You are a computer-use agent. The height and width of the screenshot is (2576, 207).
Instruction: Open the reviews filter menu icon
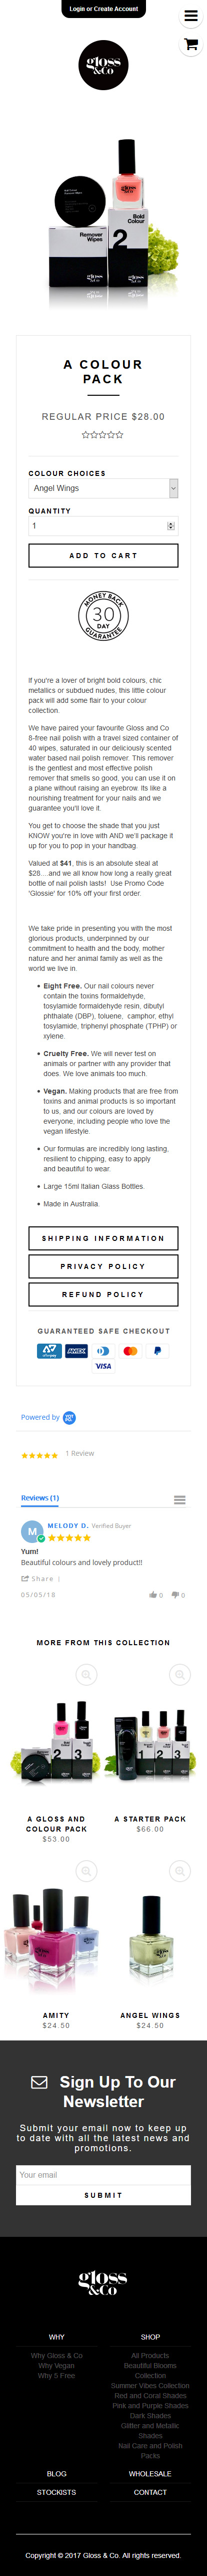[179, 1499]
